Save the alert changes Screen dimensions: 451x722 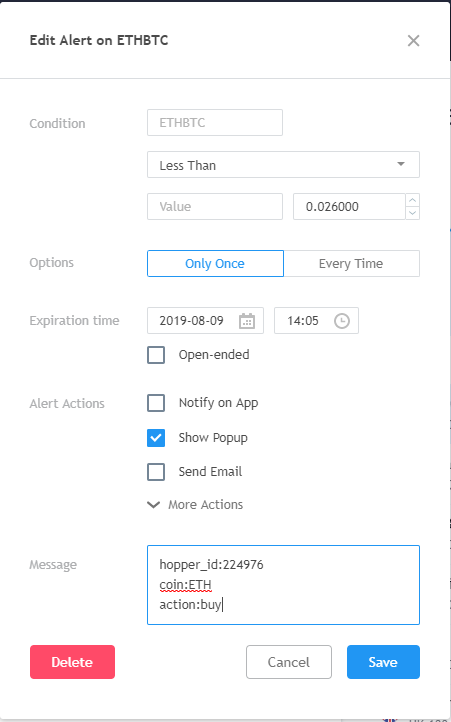[383, 662]
